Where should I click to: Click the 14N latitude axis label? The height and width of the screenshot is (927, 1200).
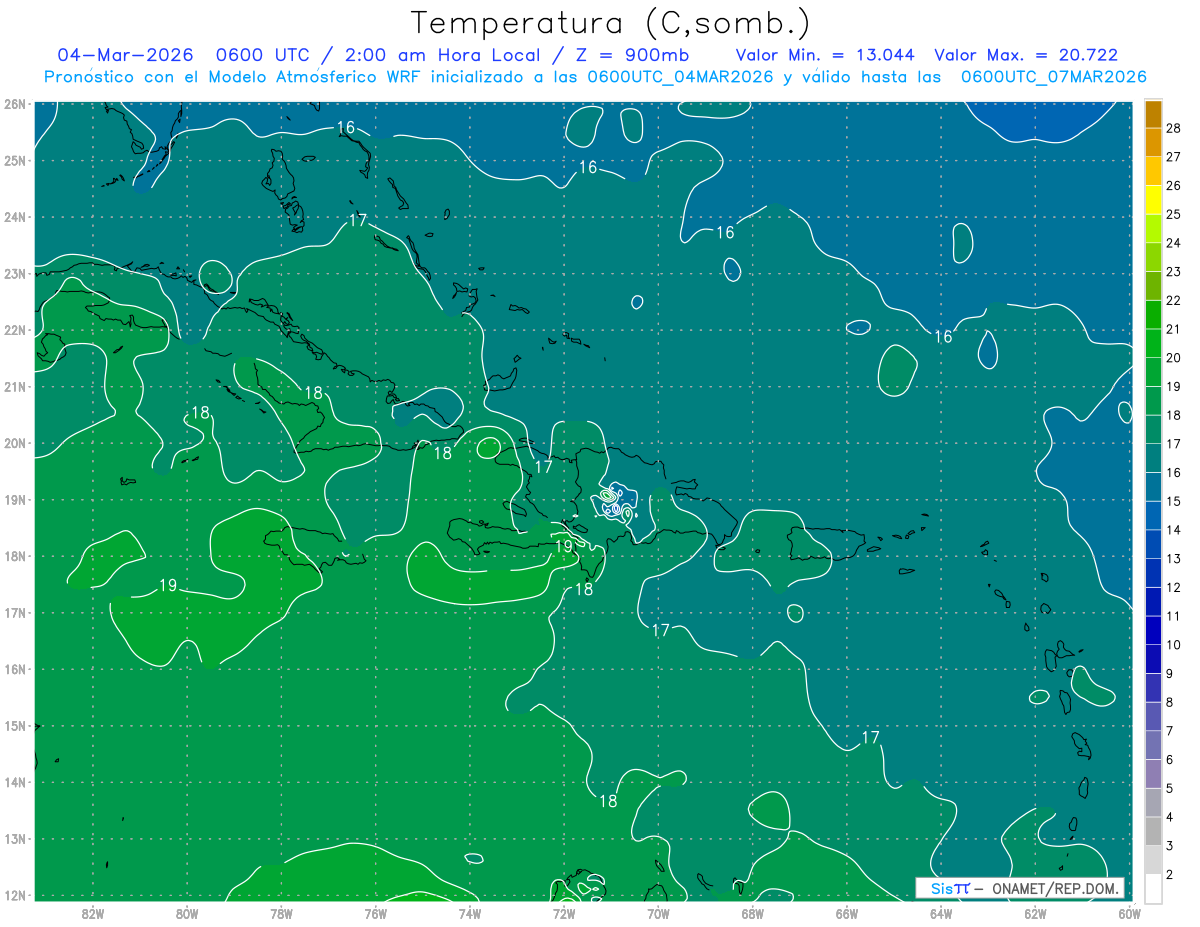pyautogui.click(x=15, y=782)
